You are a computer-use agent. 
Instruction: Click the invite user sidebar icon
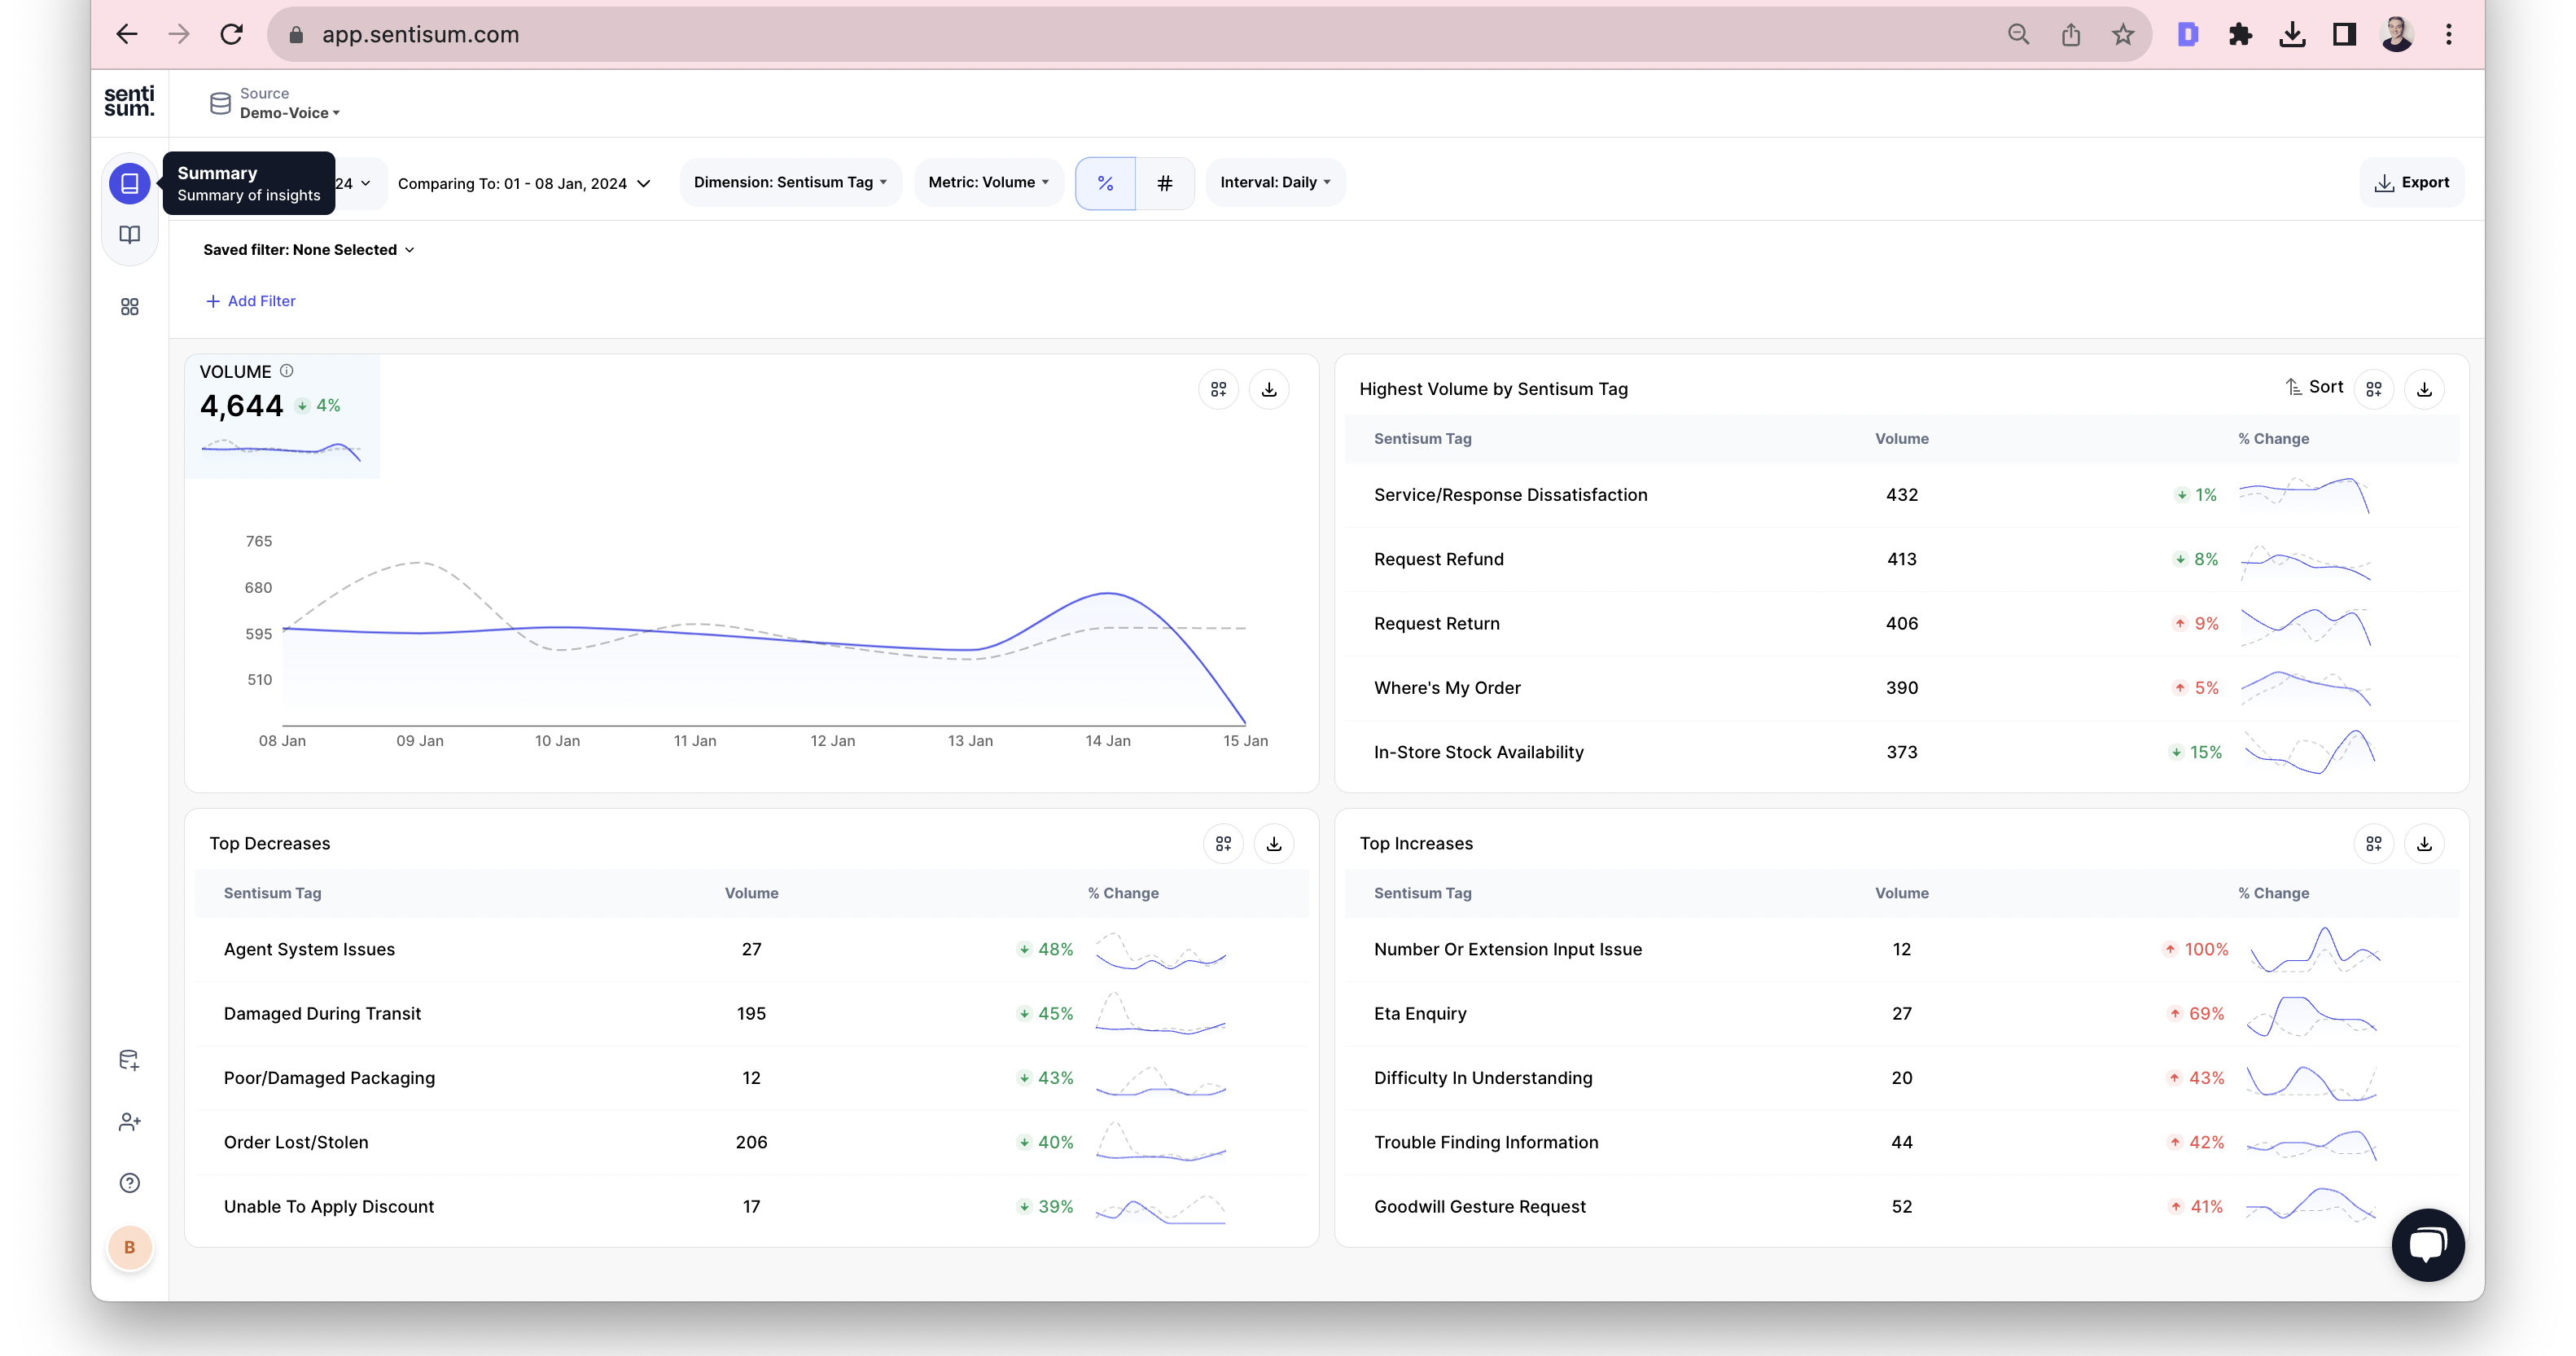pos(129,1122)
